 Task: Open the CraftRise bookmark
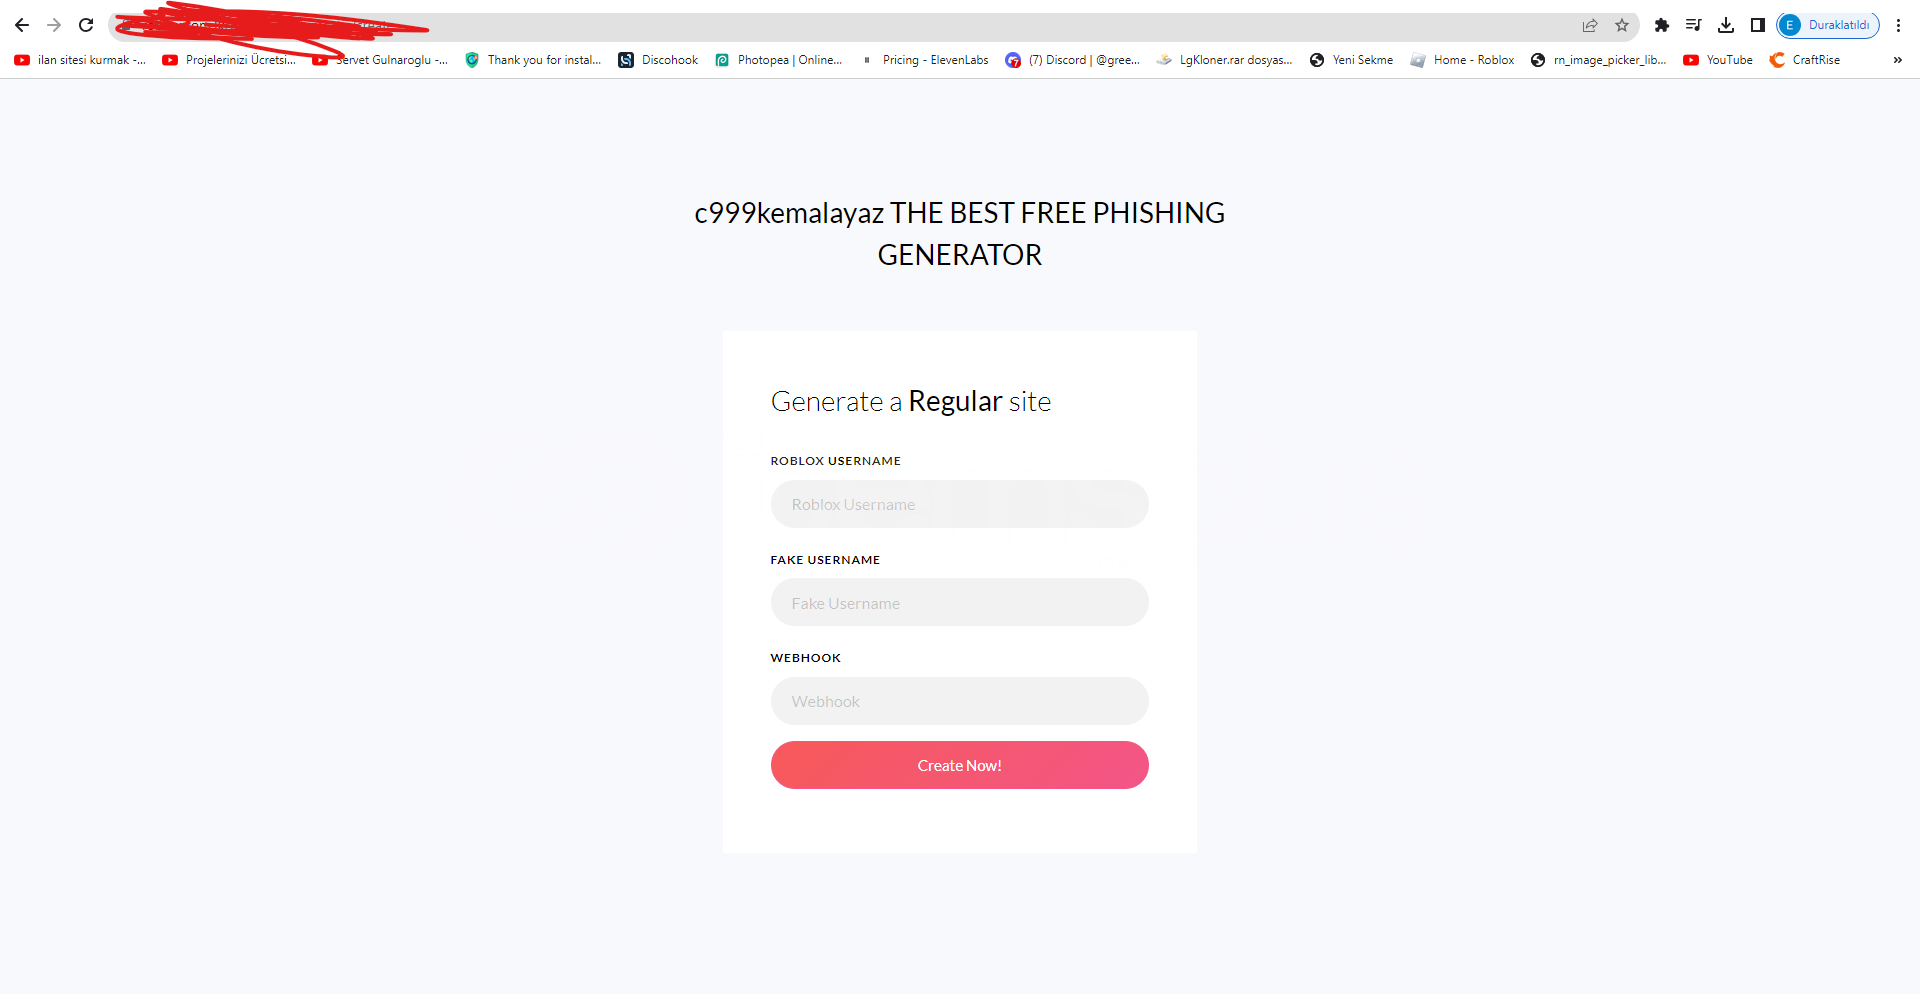point(1805,60)
